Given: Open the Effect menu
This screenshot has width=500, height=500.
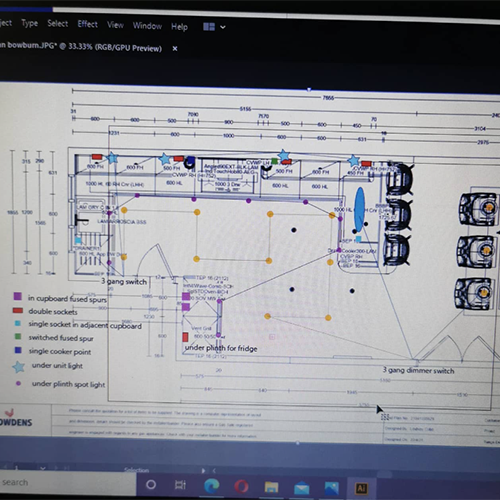Looking at the screenshot, I should tap(88, 24).
